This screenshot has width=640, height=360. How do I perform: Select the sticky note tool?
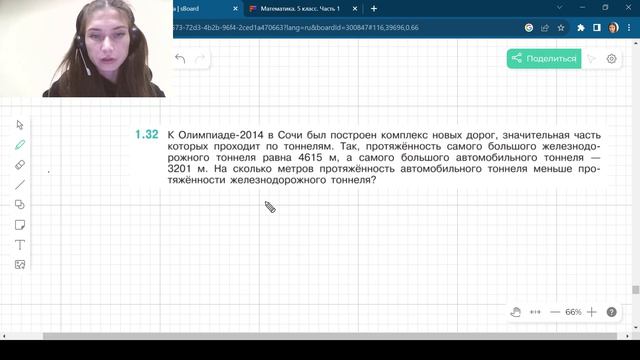[x=20, y=225]
